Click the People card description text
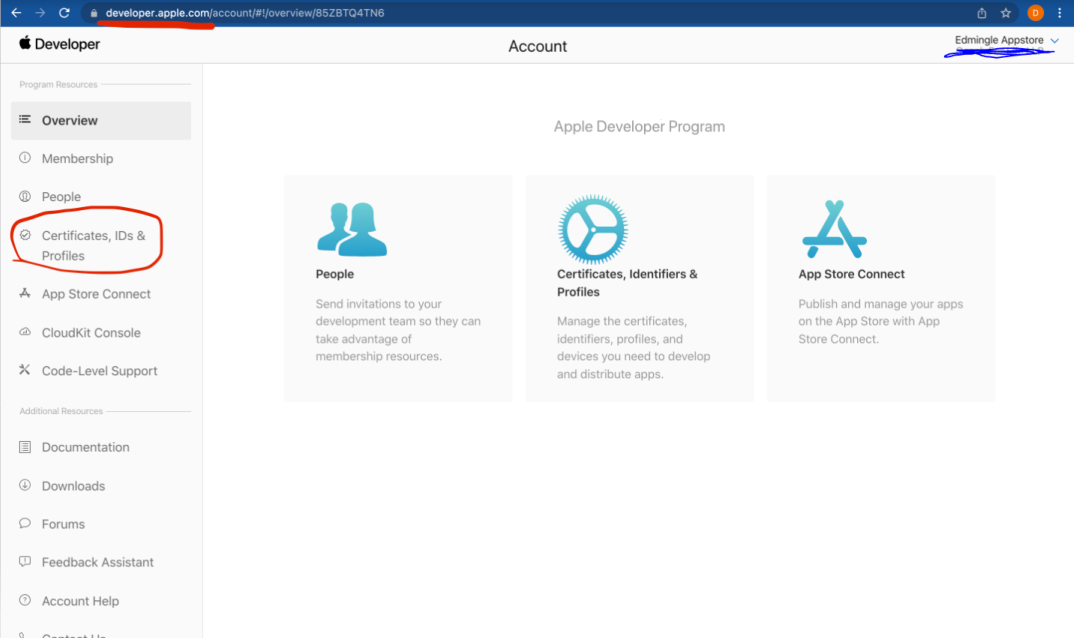Viewport: 1074px width, 638px height. click(398, 330)
